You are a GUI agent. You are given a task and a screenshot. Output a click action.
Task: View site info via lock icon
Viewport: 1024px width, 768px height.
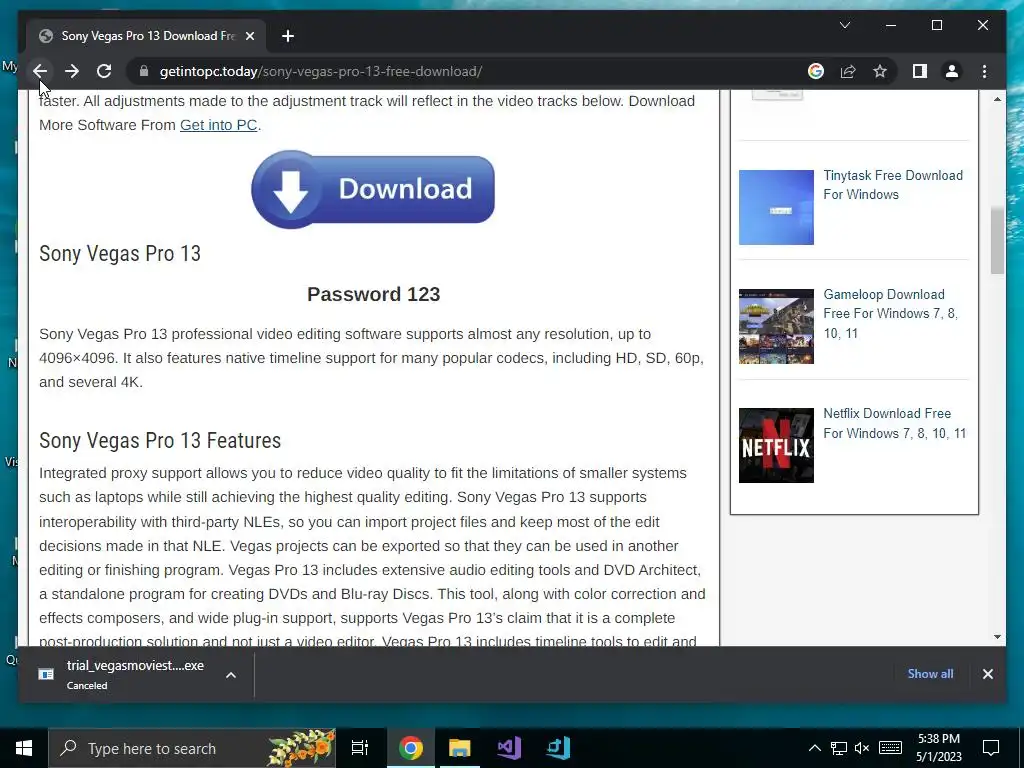144,71
